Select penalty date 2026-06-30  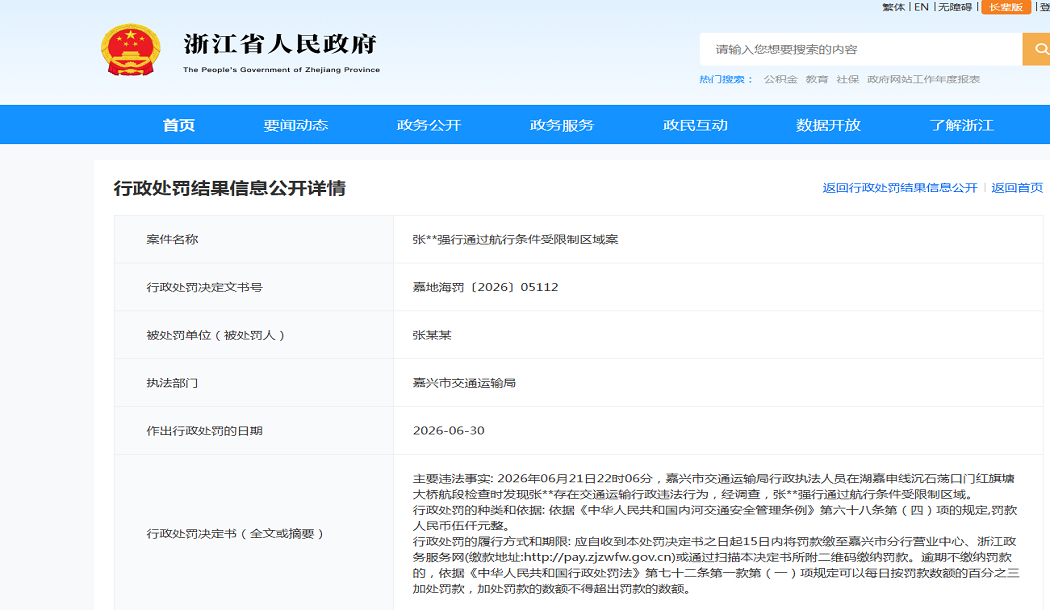449,431
